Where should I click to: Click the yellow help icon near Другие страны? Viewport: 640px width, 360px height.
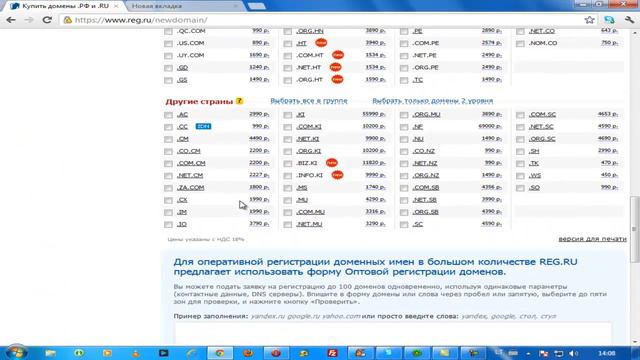point(239,101)
